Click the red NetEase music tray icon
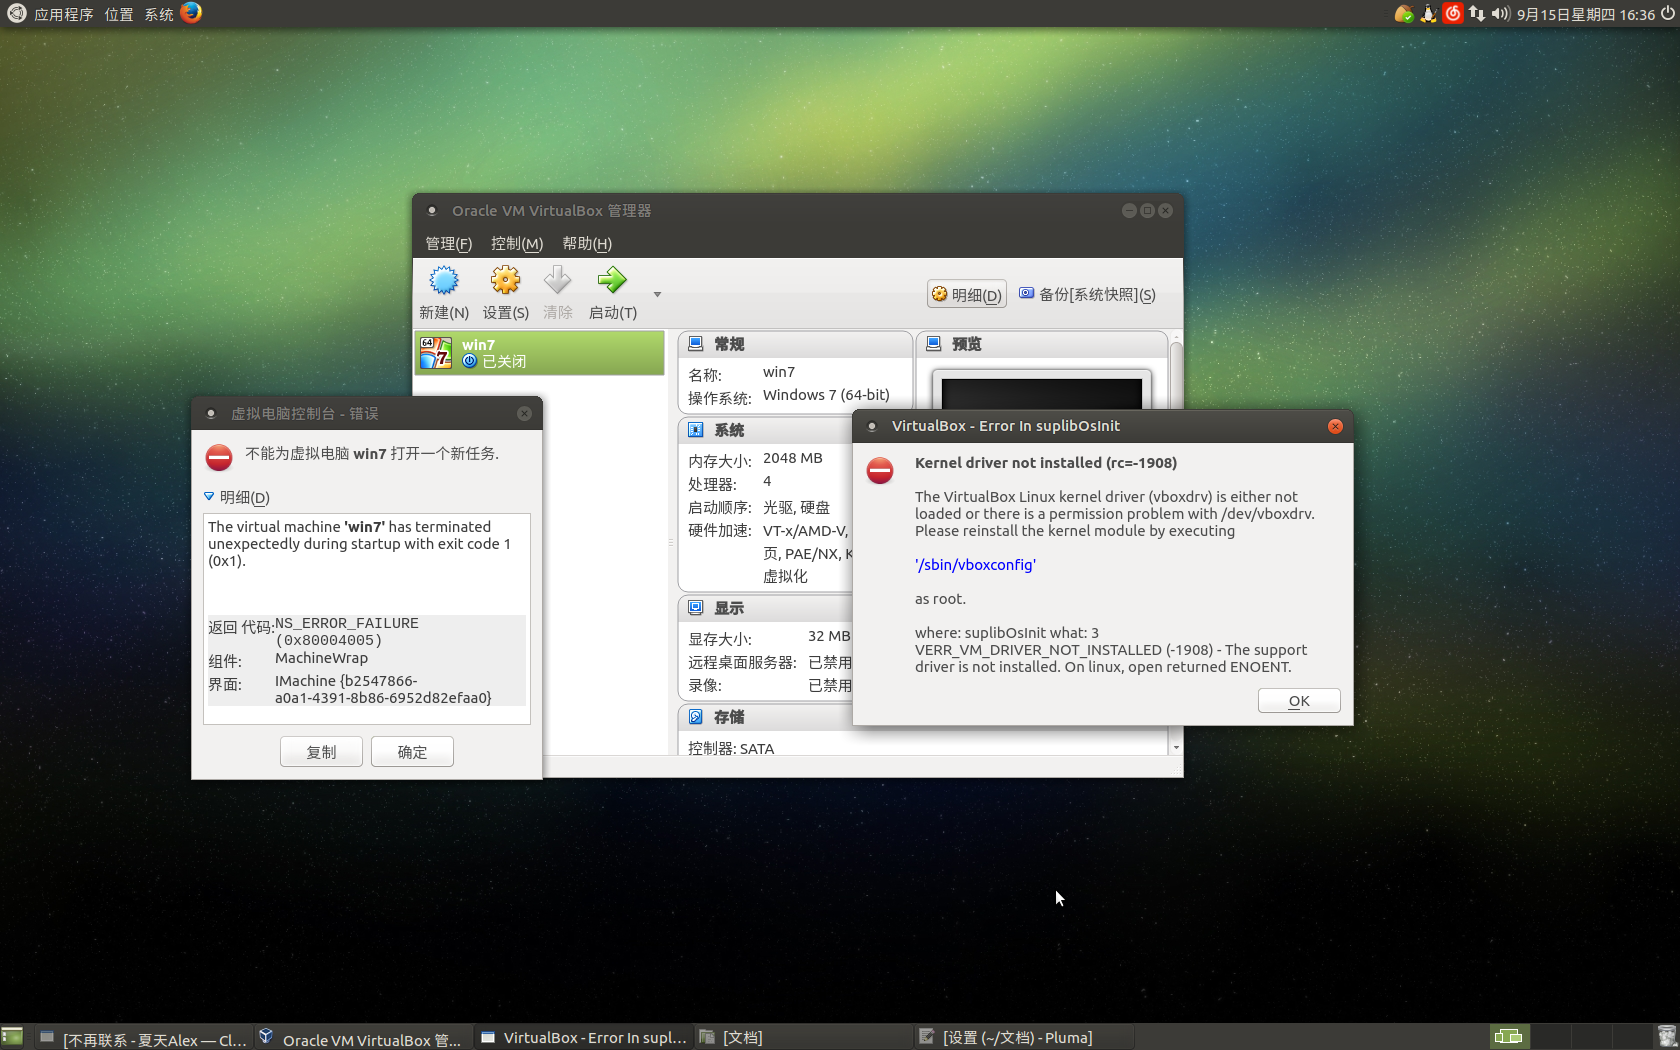 click(x=1452, y=13)
